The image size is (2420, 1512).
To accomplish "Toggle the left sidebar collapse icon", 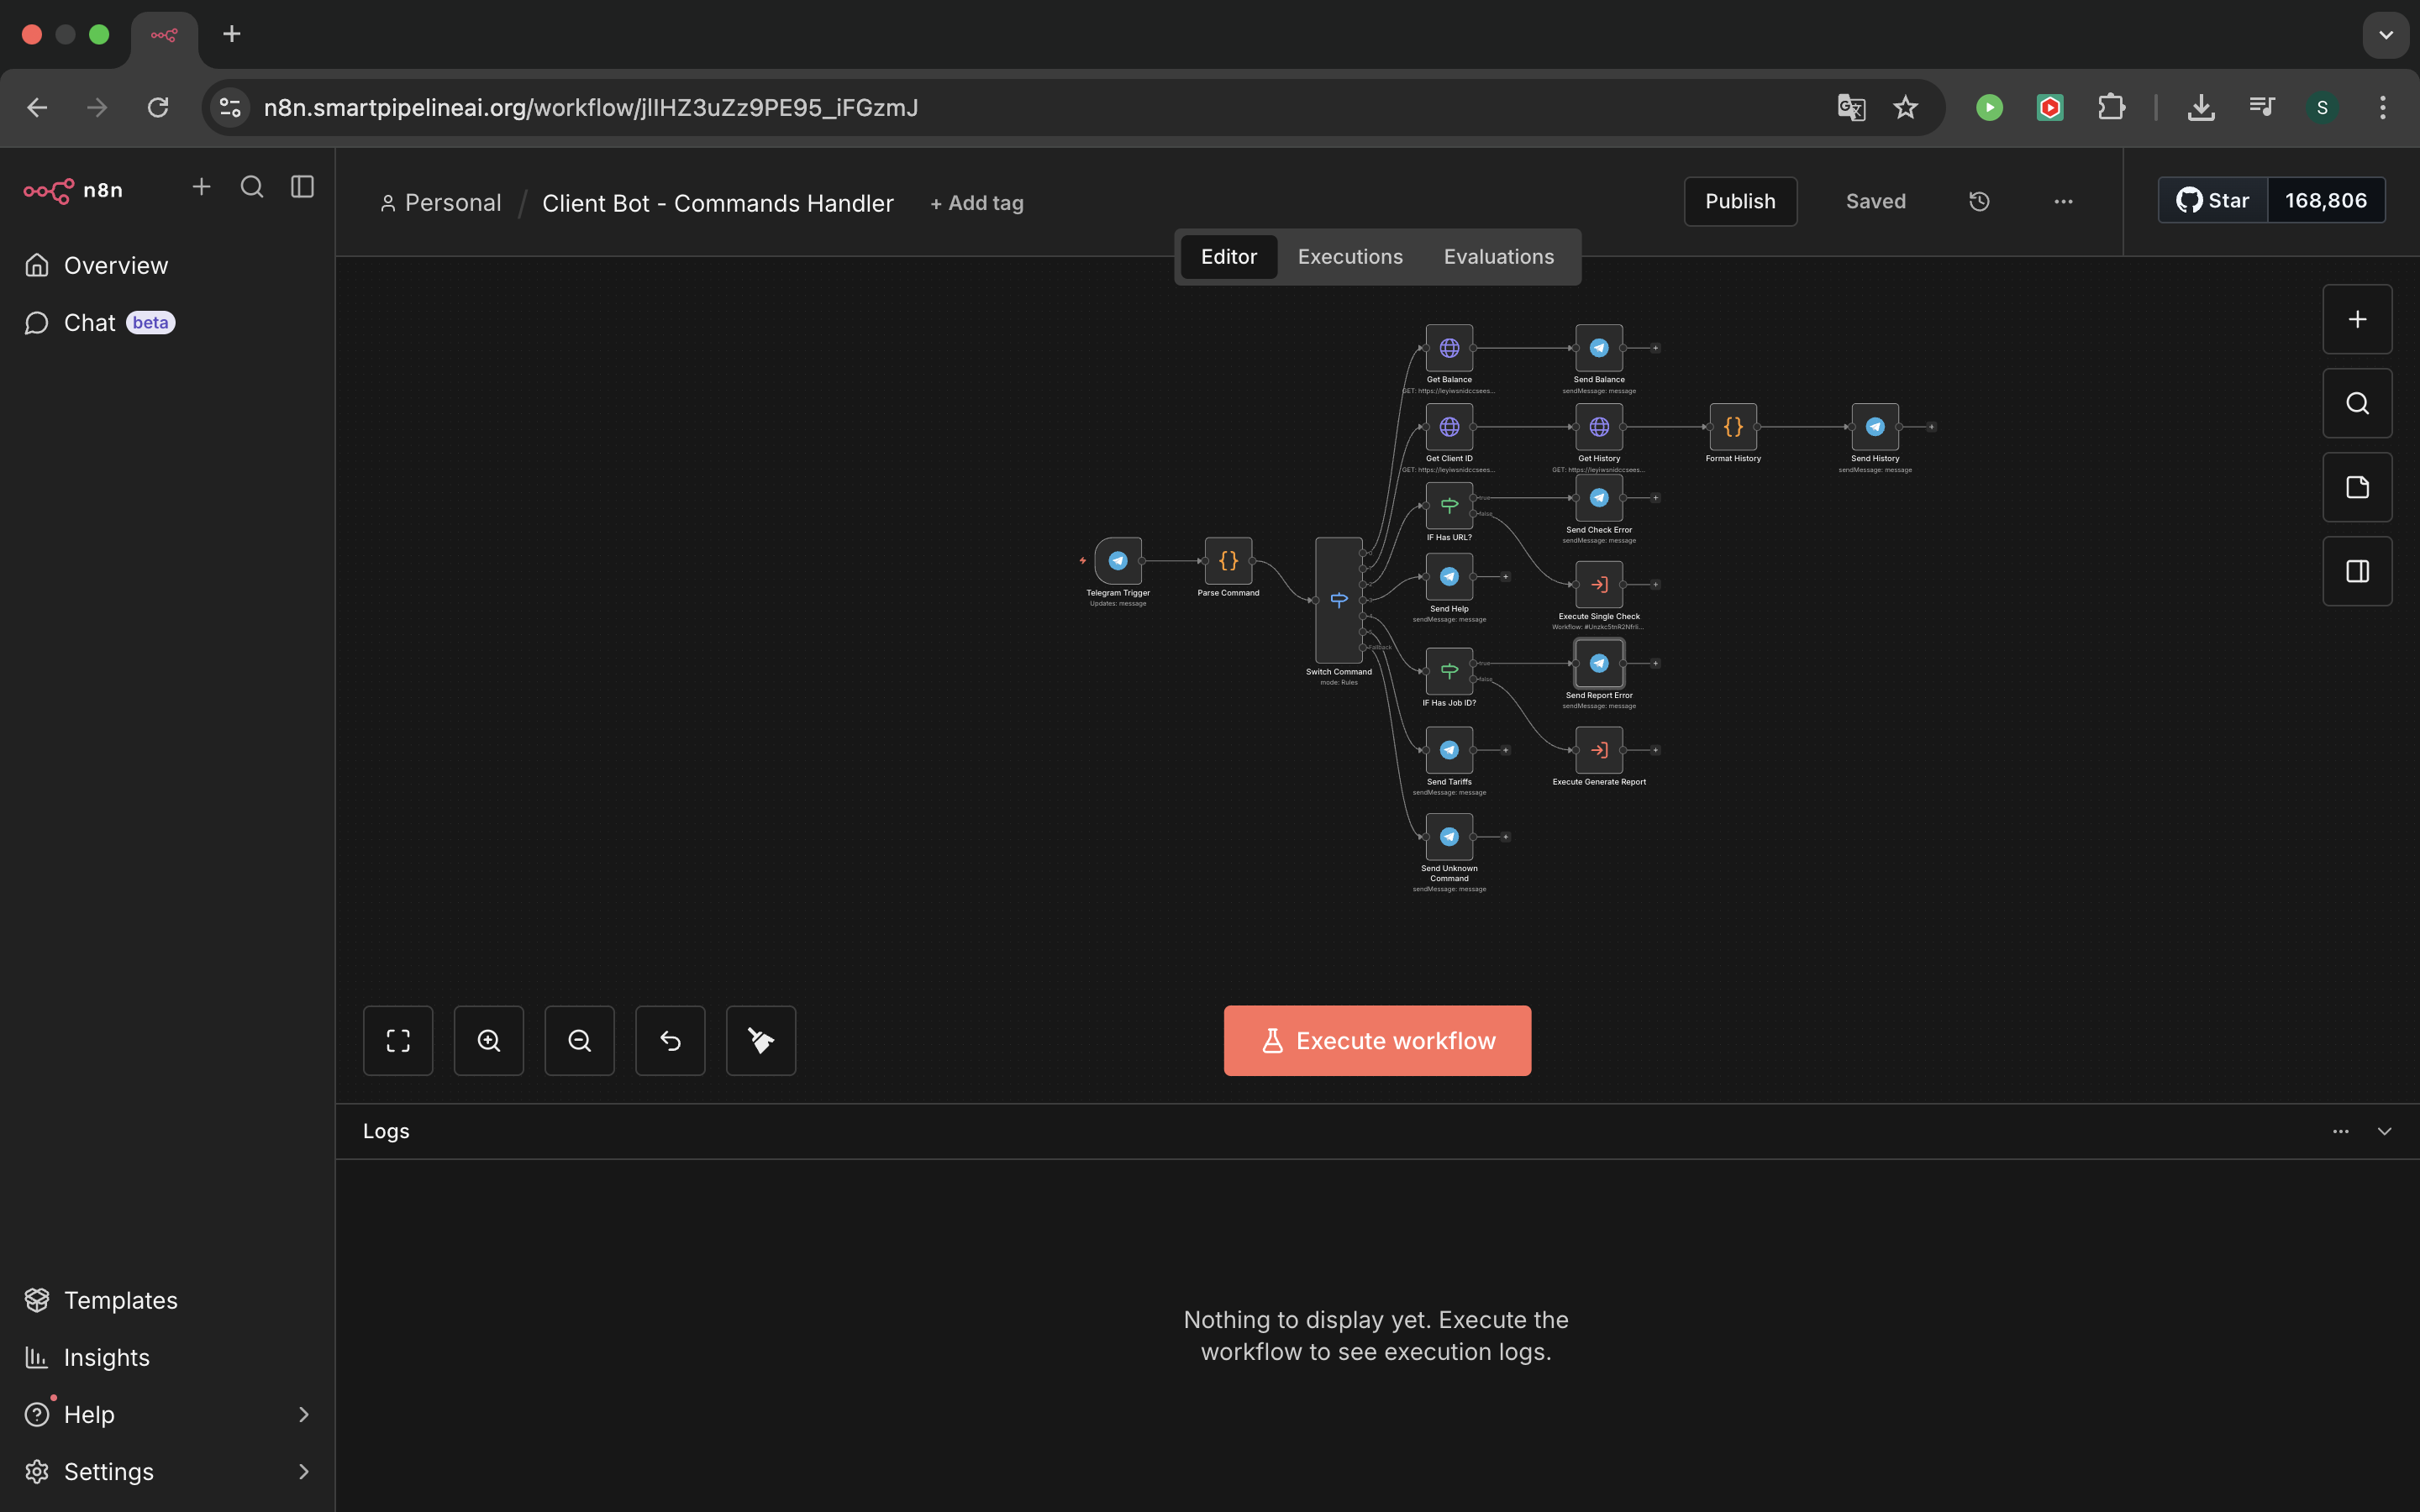I will (302, 187).
